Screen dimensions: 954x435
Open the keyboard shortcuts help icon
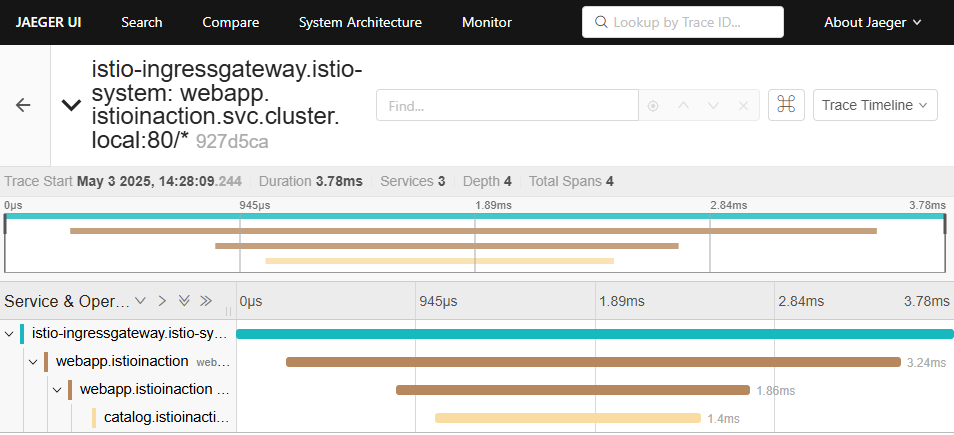(786, 105)
